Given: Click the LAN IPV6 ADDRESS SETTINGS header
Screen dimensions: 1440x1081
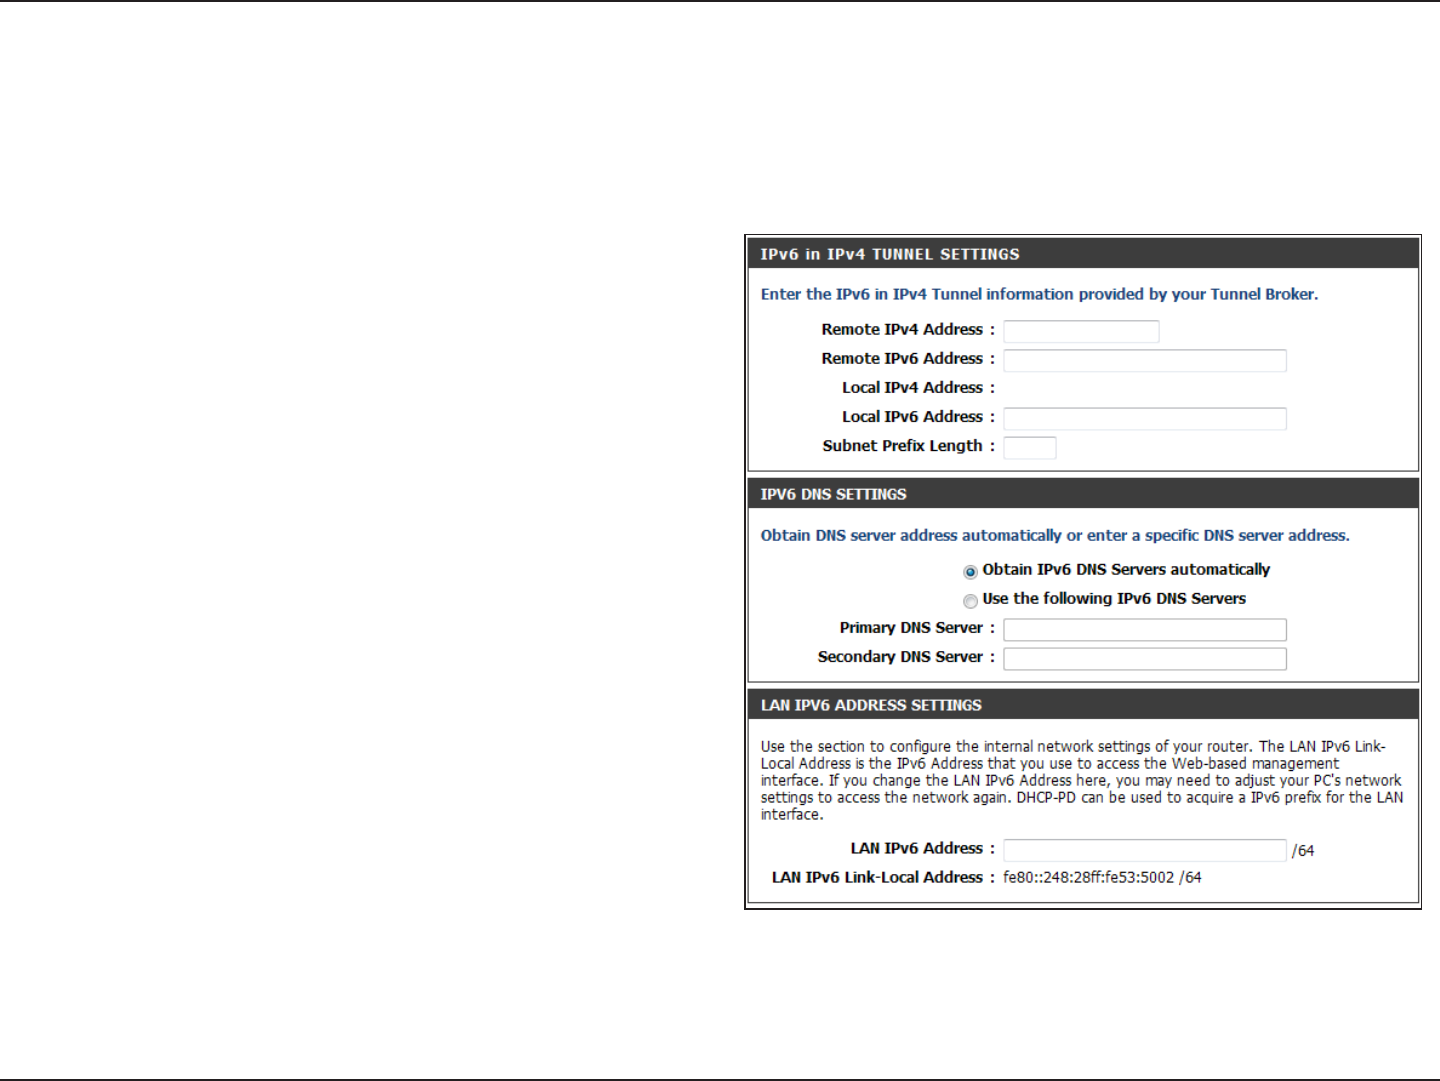Looking at the screenshot, I should click(1083, 705).
